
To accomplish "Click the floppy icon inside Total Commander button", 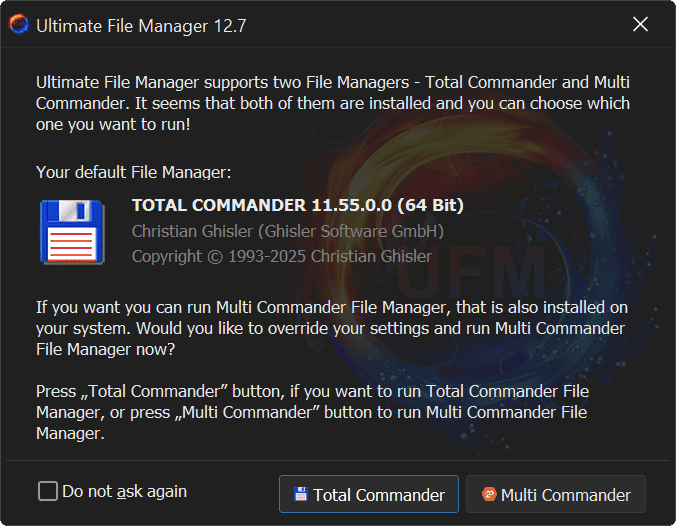I will pyautogui.click(x=300, y=494).
